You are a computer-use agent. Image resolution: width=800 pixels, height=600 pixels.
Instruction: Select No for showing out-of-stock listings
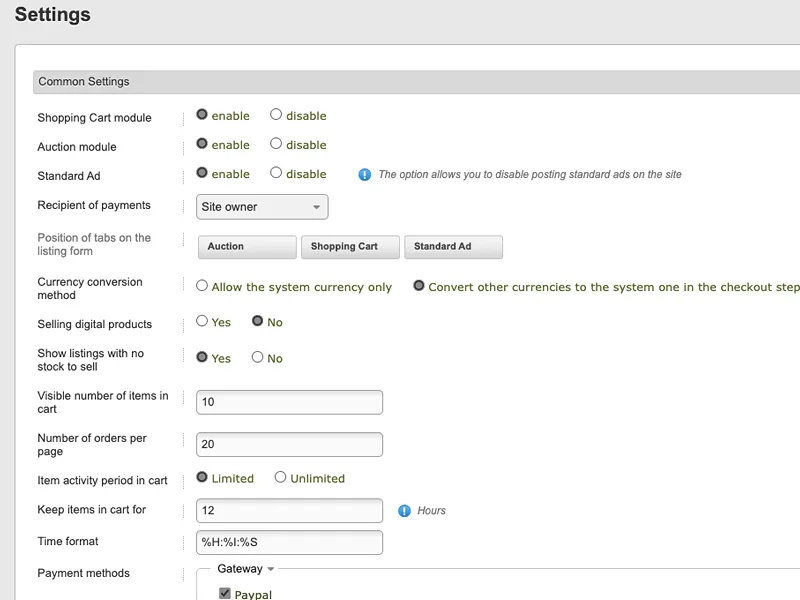[258, 357]
